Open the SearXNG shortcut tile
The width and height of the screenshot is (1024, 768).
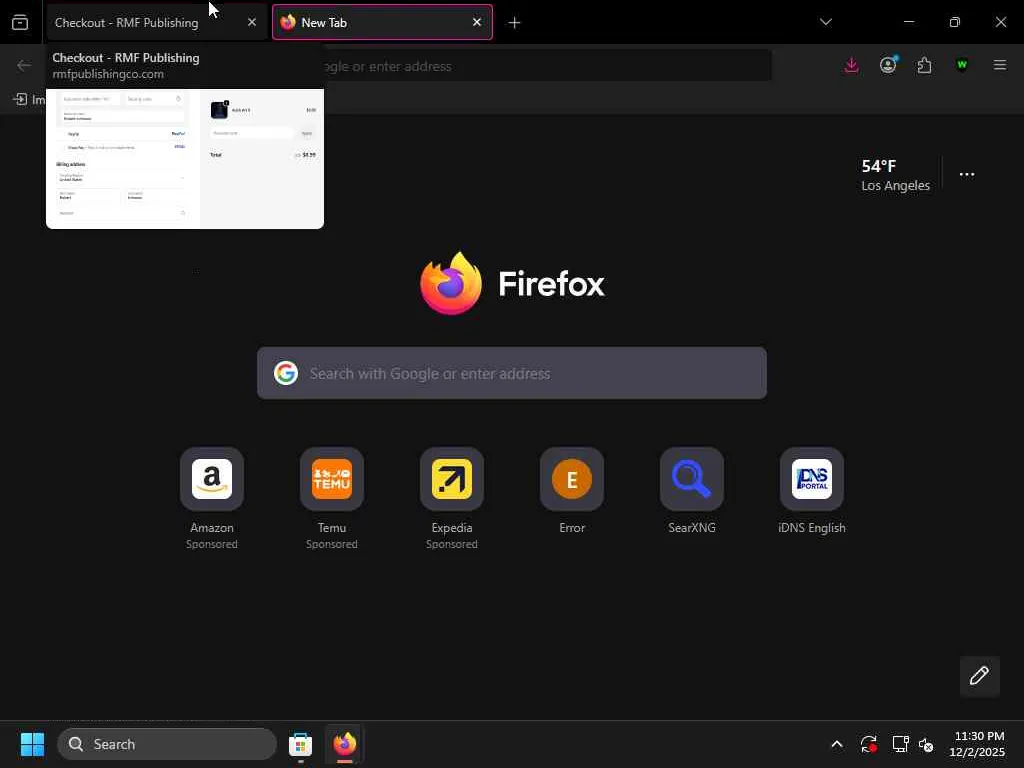(692, 479)
